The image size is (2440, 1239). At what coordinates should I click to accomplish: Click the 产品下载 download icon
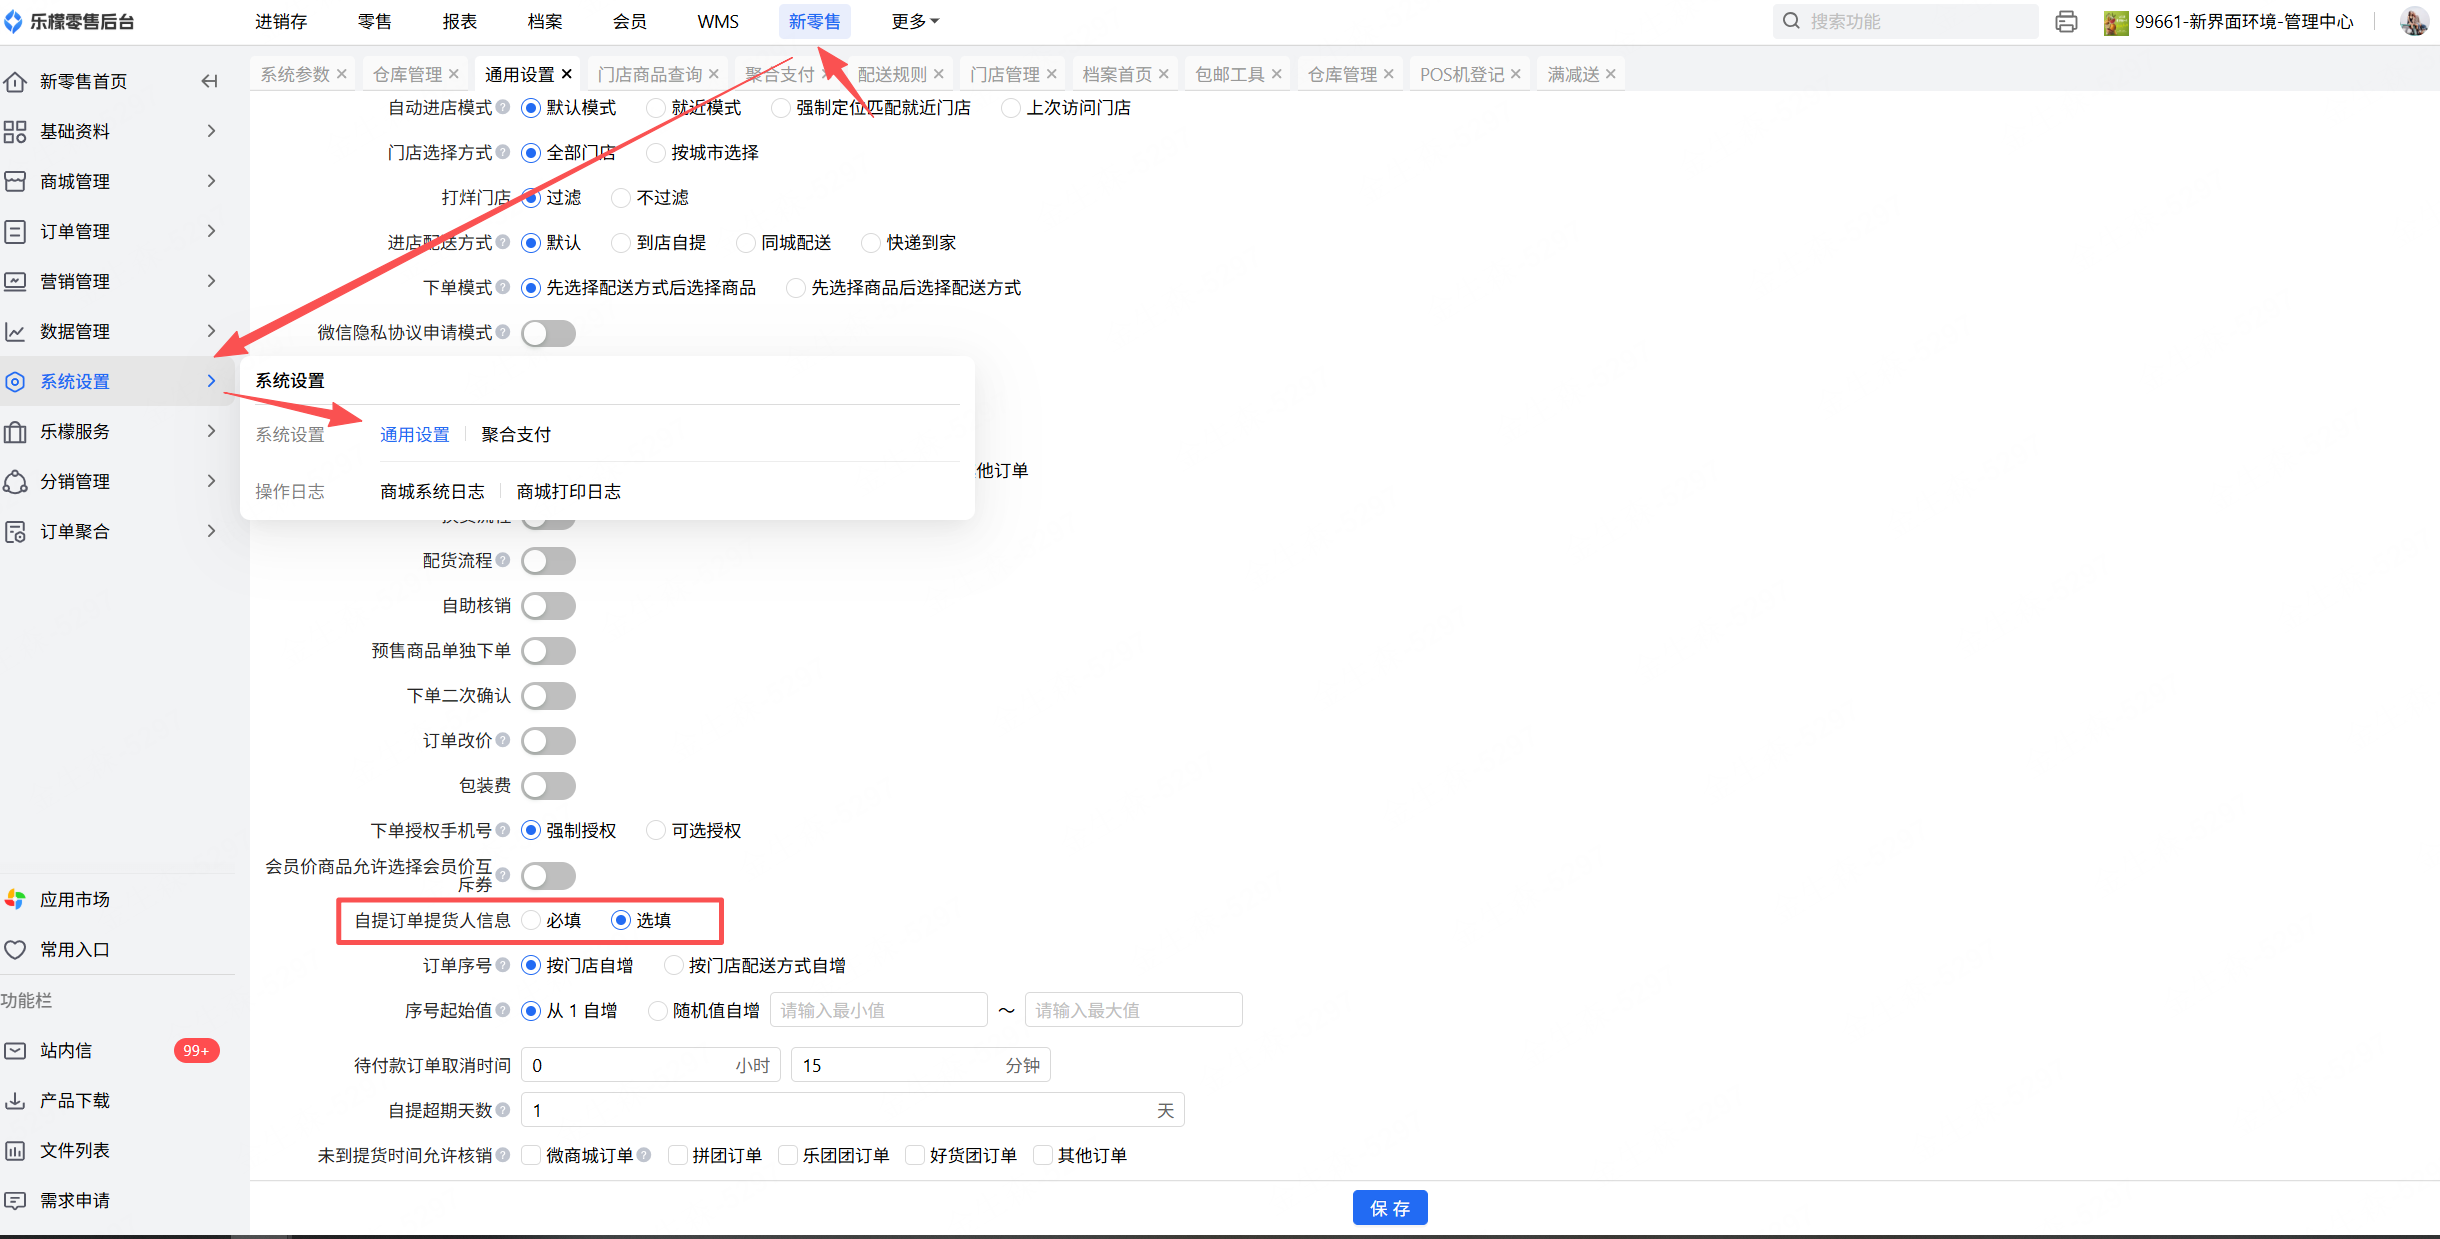(15, 1100)
